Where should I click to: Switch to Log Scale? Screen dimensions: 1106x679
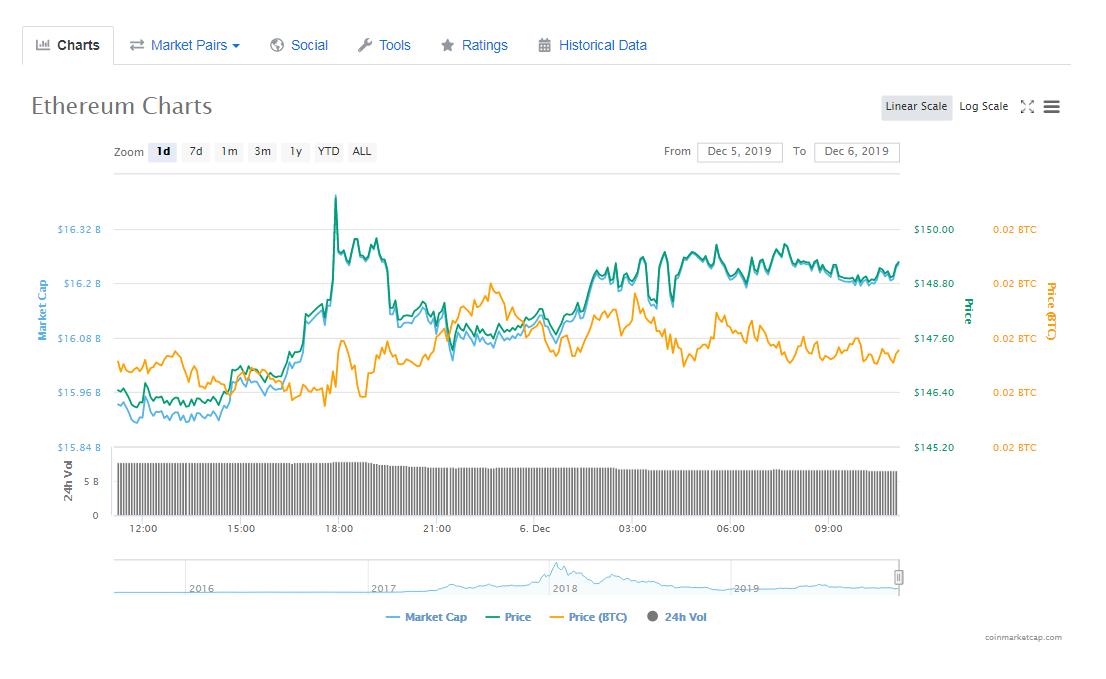984,107
